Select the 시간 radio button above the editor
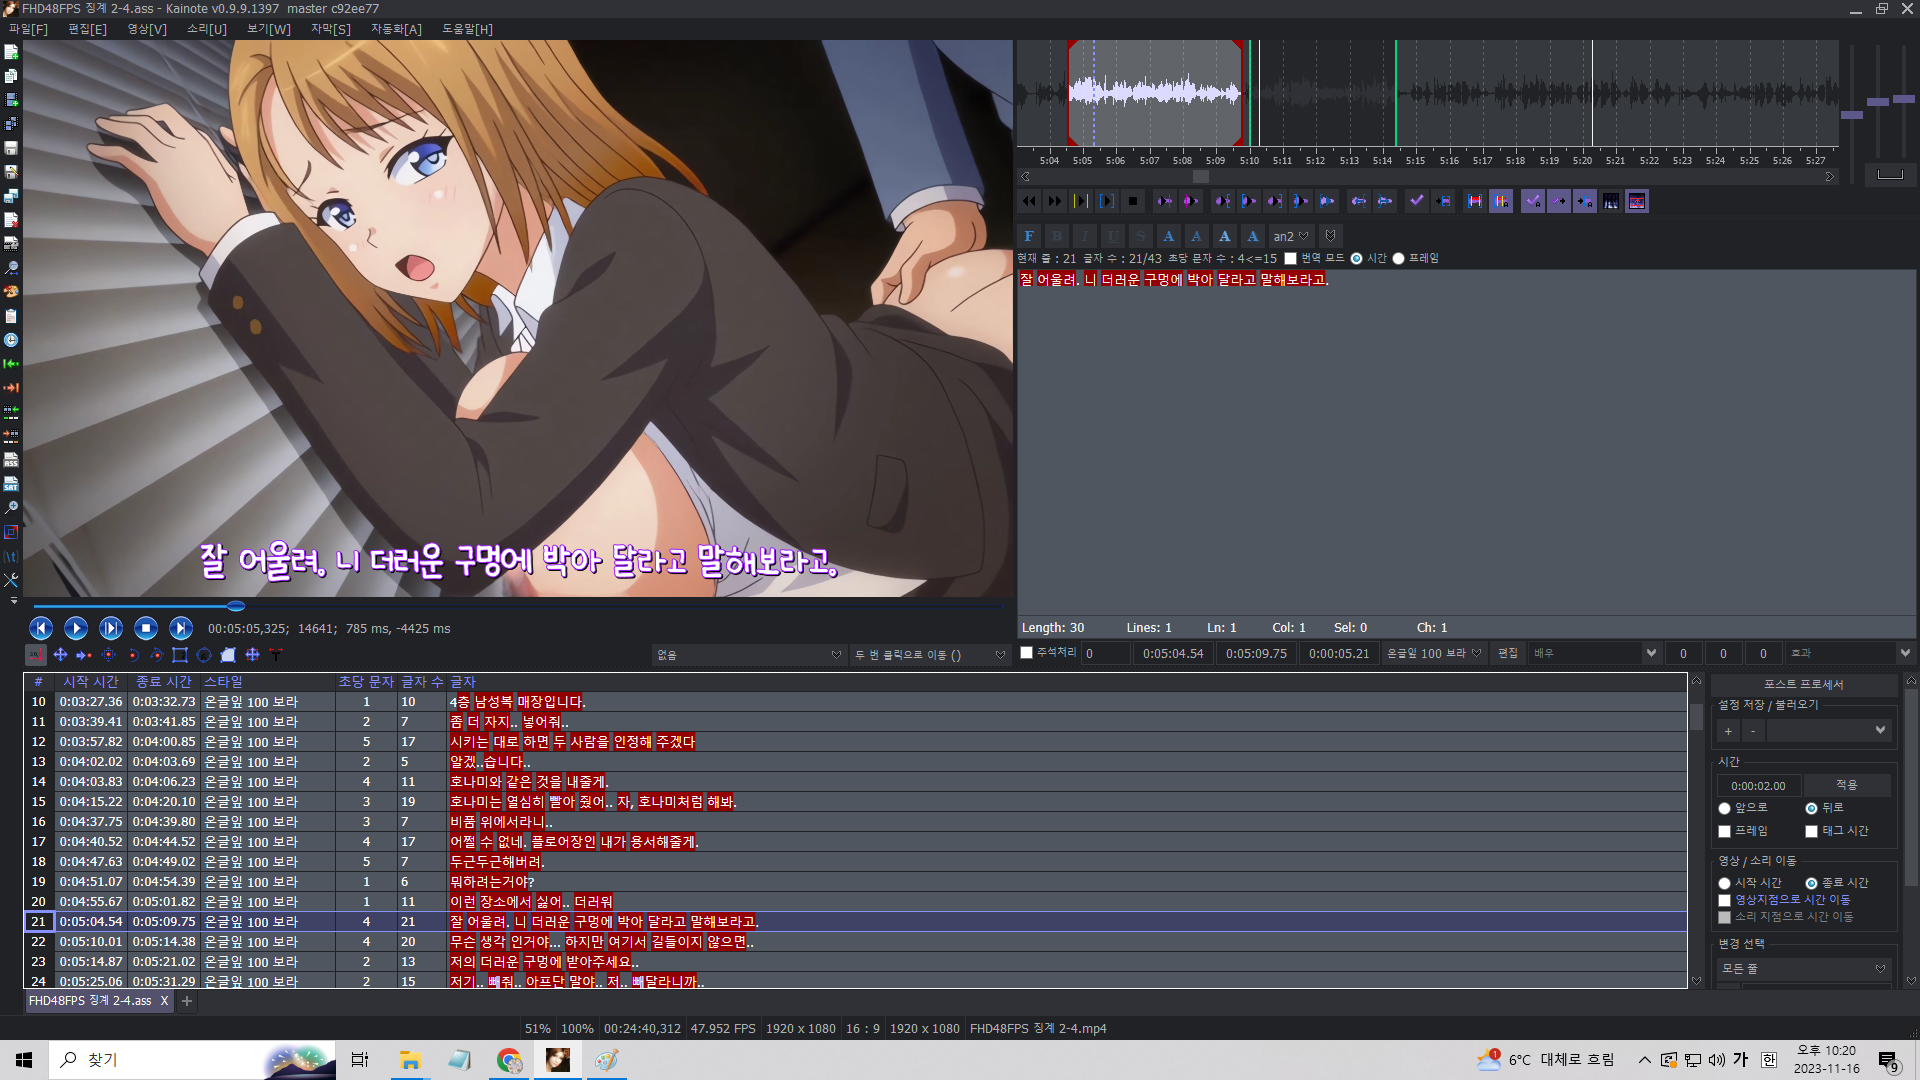The image size is (1920, 1080). (x=1356, y=258)
